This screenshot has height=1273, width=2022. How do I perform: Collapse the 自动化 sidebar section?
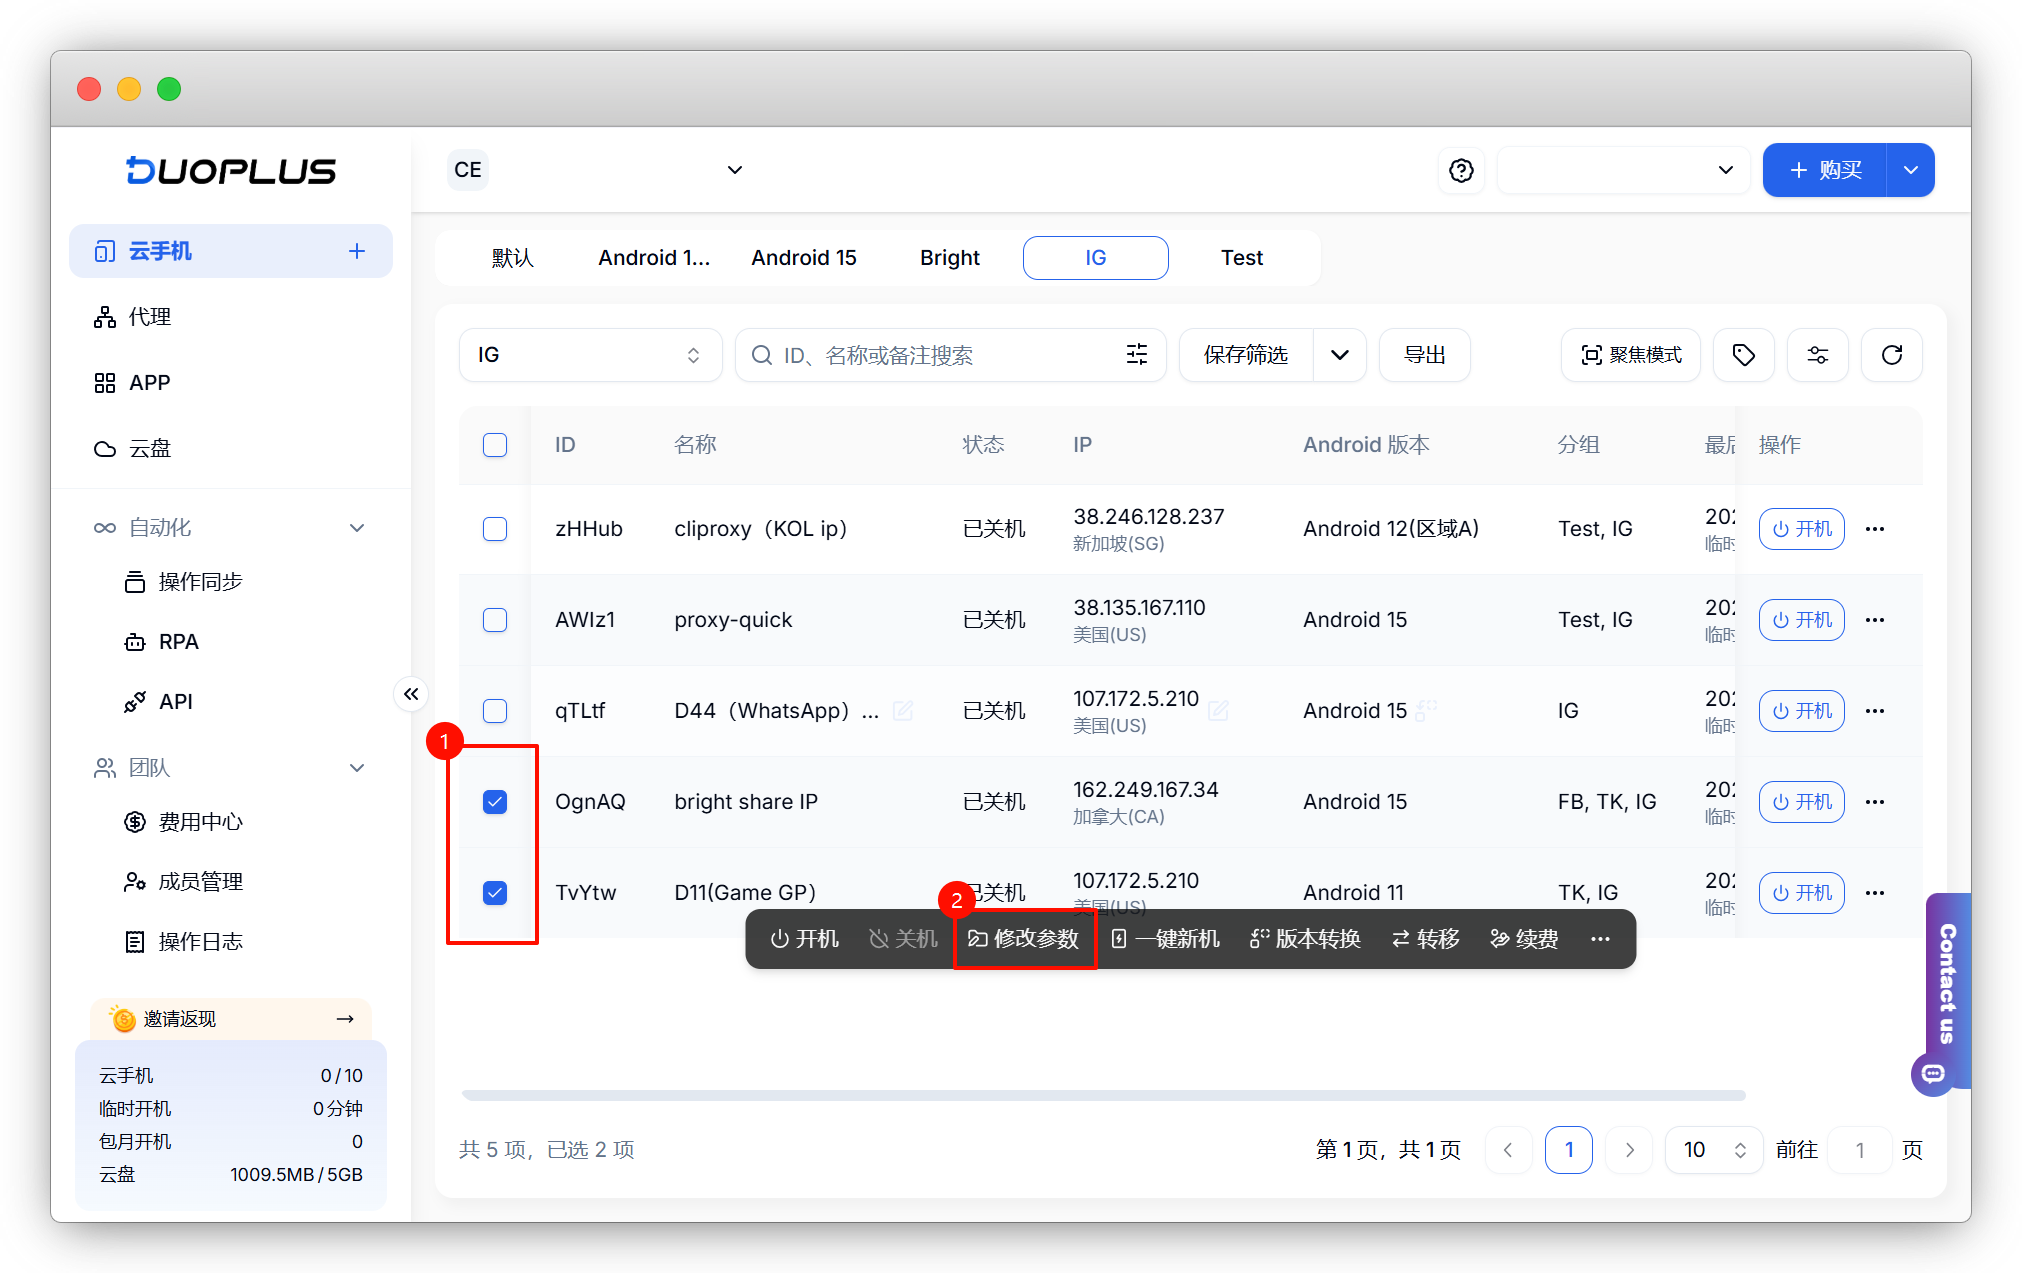(x=357, y=528)
